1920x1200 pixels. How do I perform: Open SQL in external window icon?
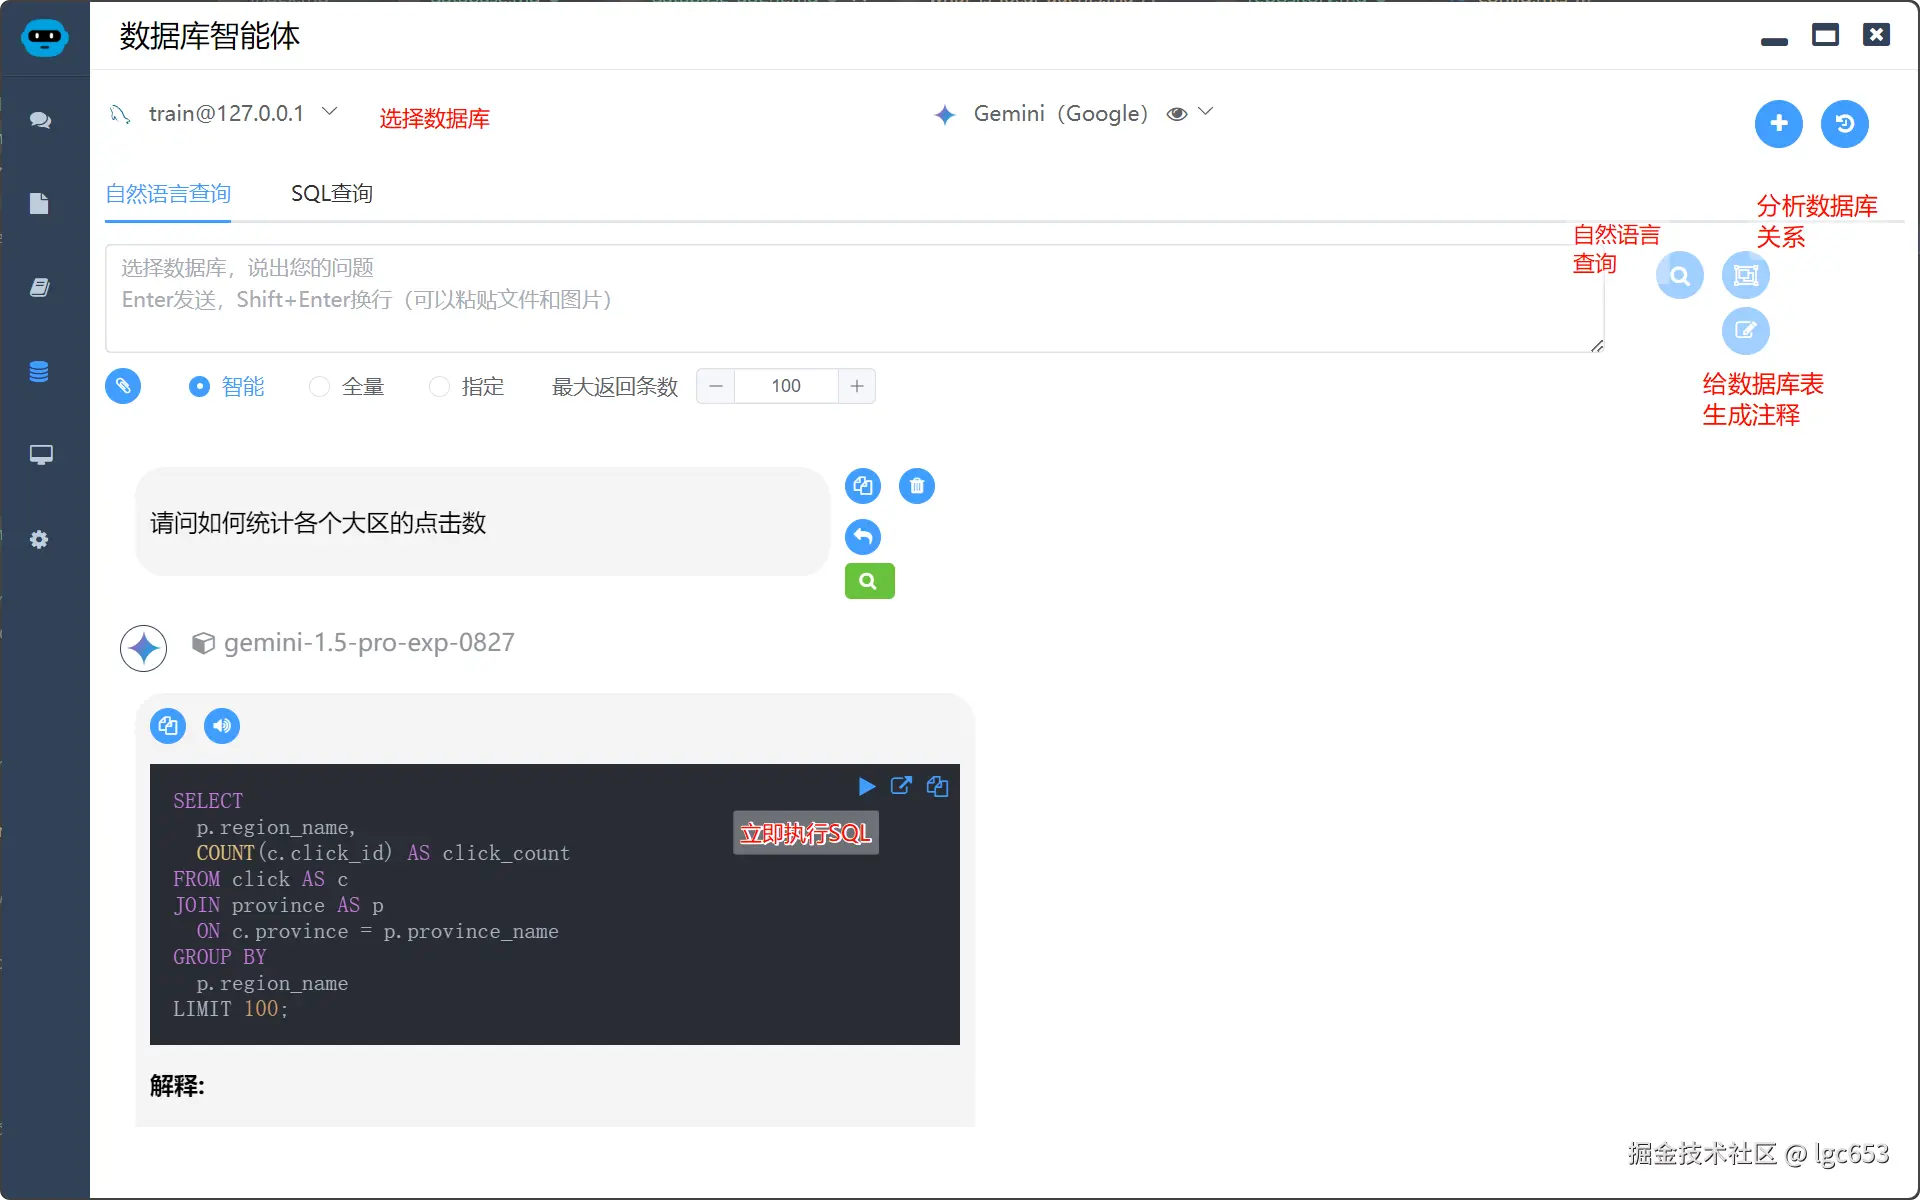pos(901,786)
